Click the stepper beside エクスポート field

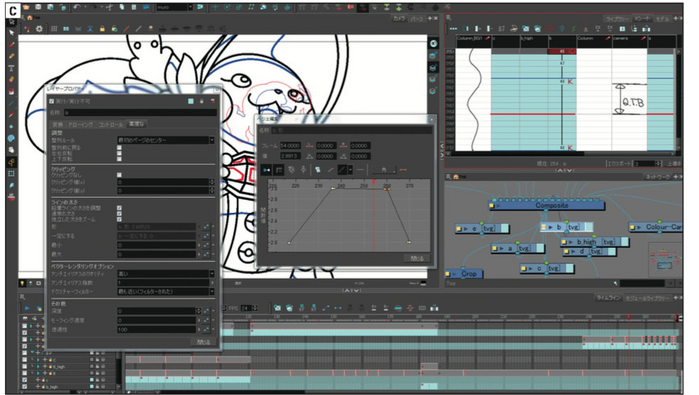pos(658,164)
